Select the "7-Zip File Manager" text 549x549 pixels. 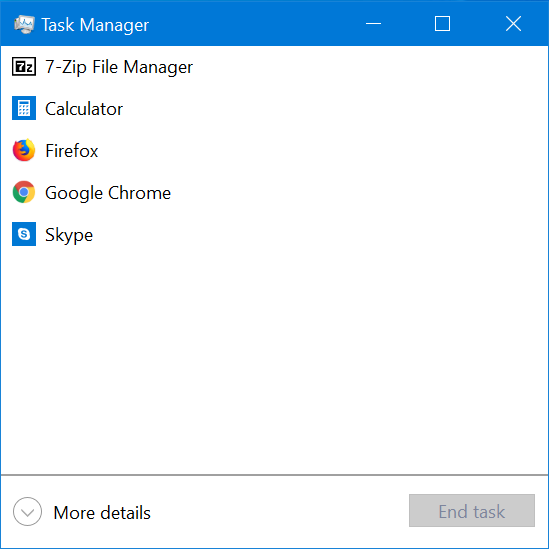[x=119, y=67]
